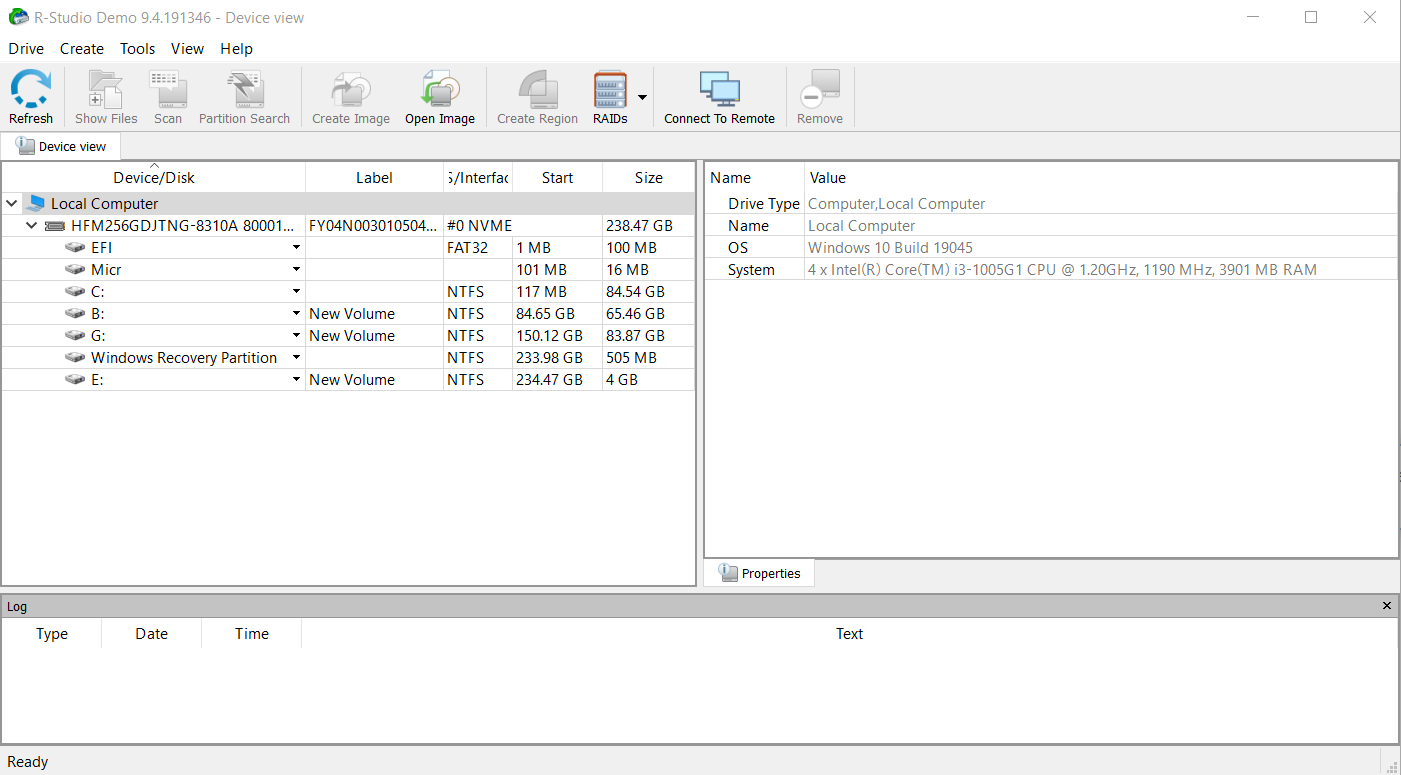Screen dimensions: 1401x775
Task: Collapse the Local Computer tree node
Action: point(12,203)
